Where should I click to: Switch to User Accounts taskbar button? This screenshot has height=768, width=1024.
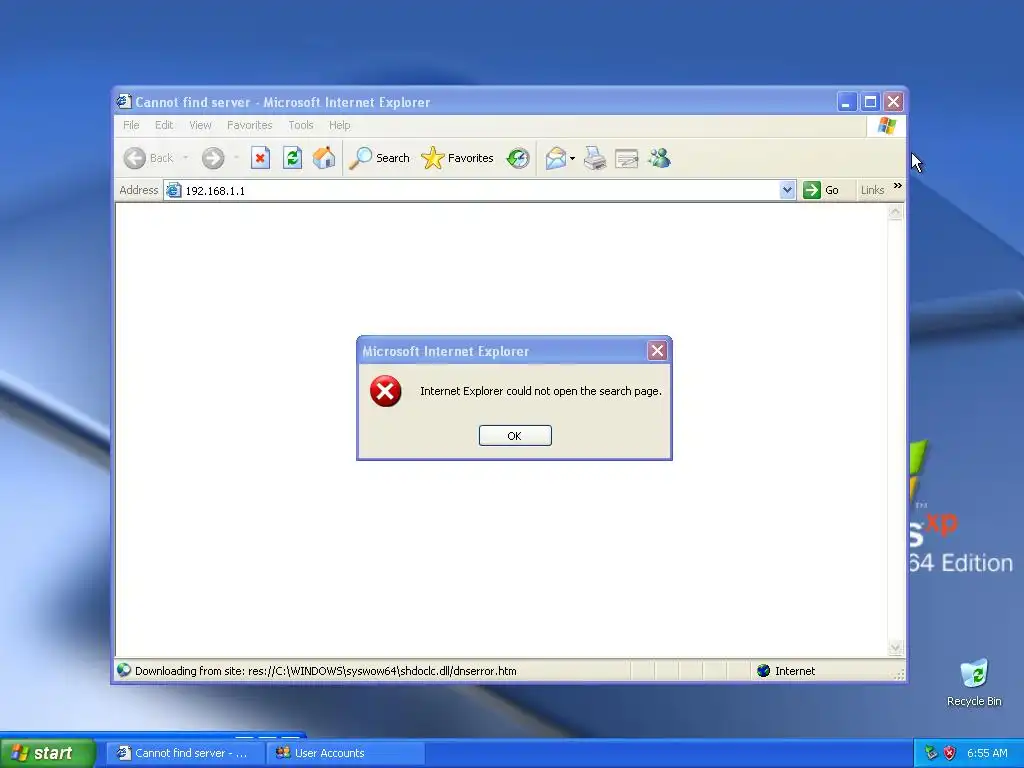(x=344, y=753)
